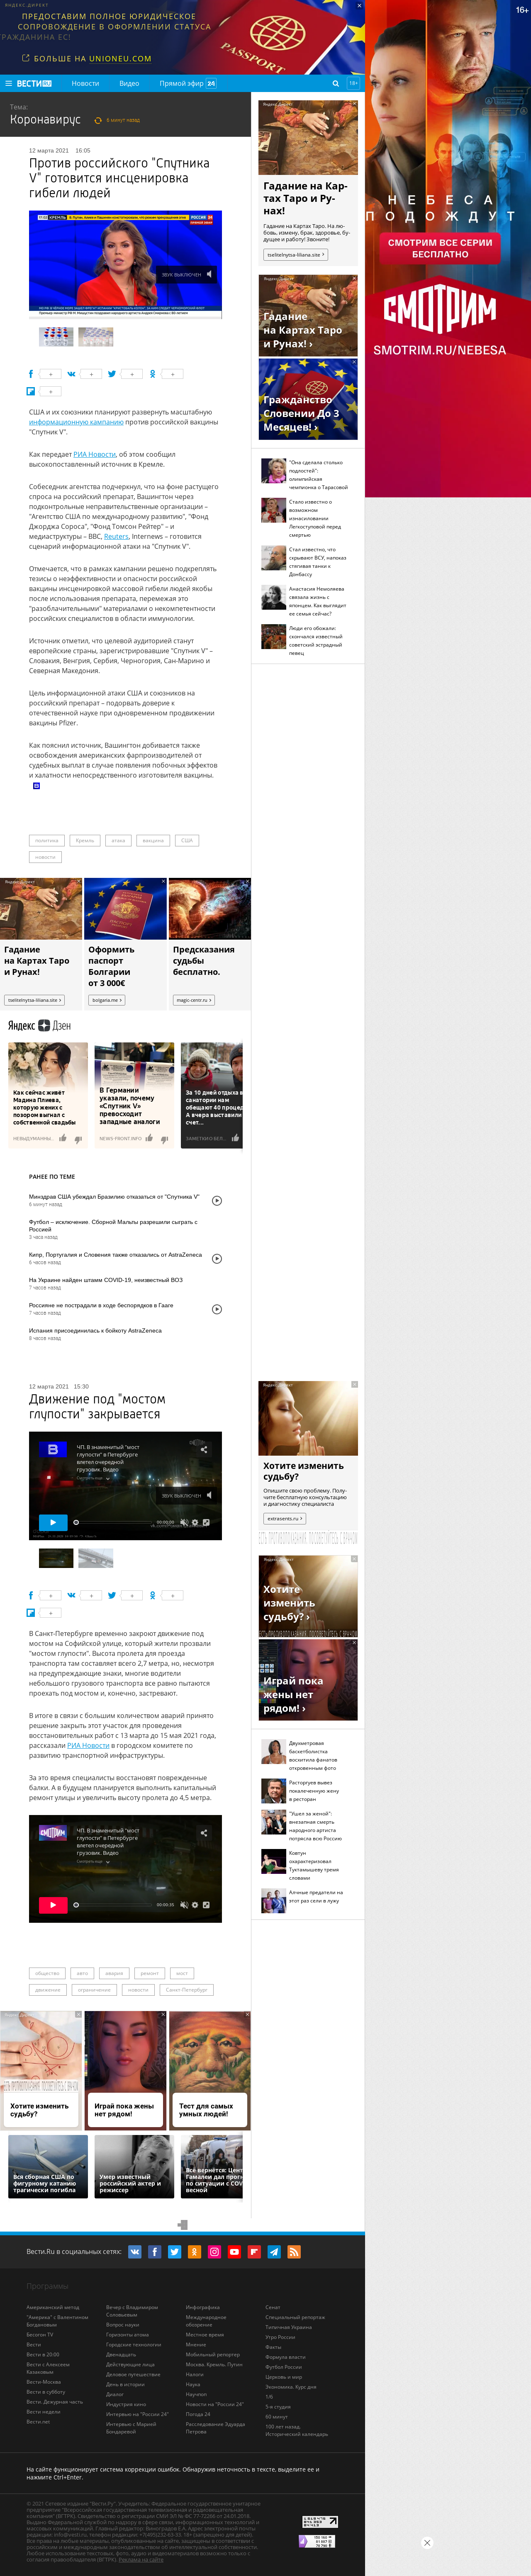Click Больше на unioneu.com top banner link
The height and width of the screenshot is (2576, 531).
[x=87, y=59]
